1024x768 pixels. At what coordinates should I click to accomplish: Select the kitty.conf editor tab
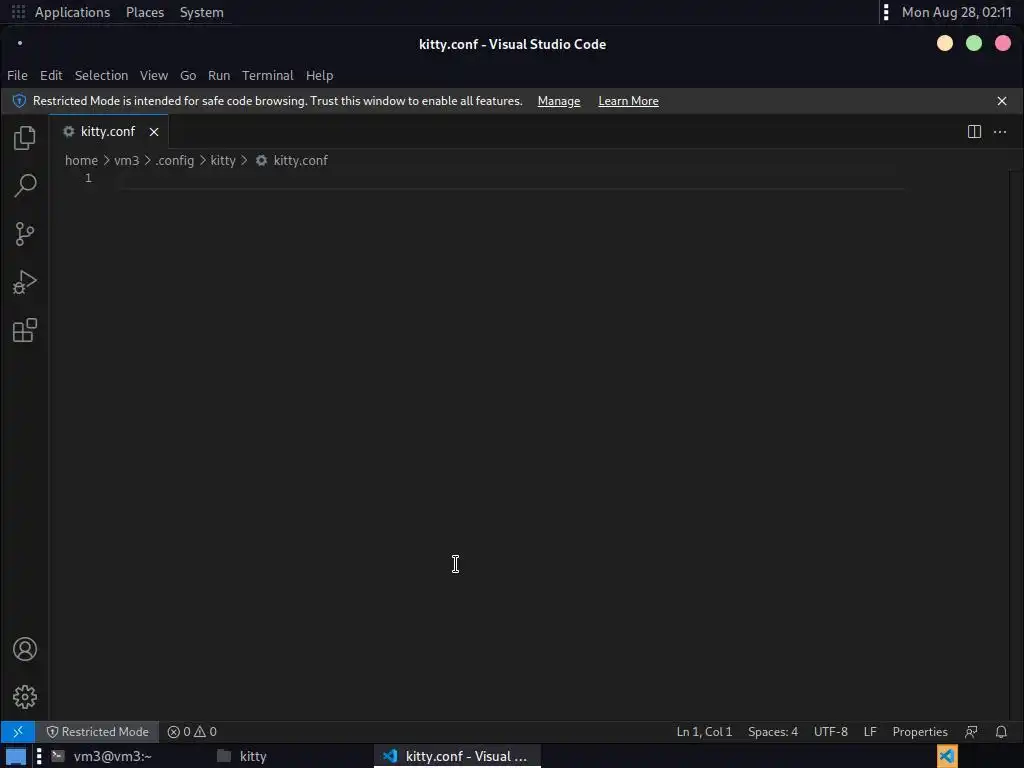tap(108, 132)
